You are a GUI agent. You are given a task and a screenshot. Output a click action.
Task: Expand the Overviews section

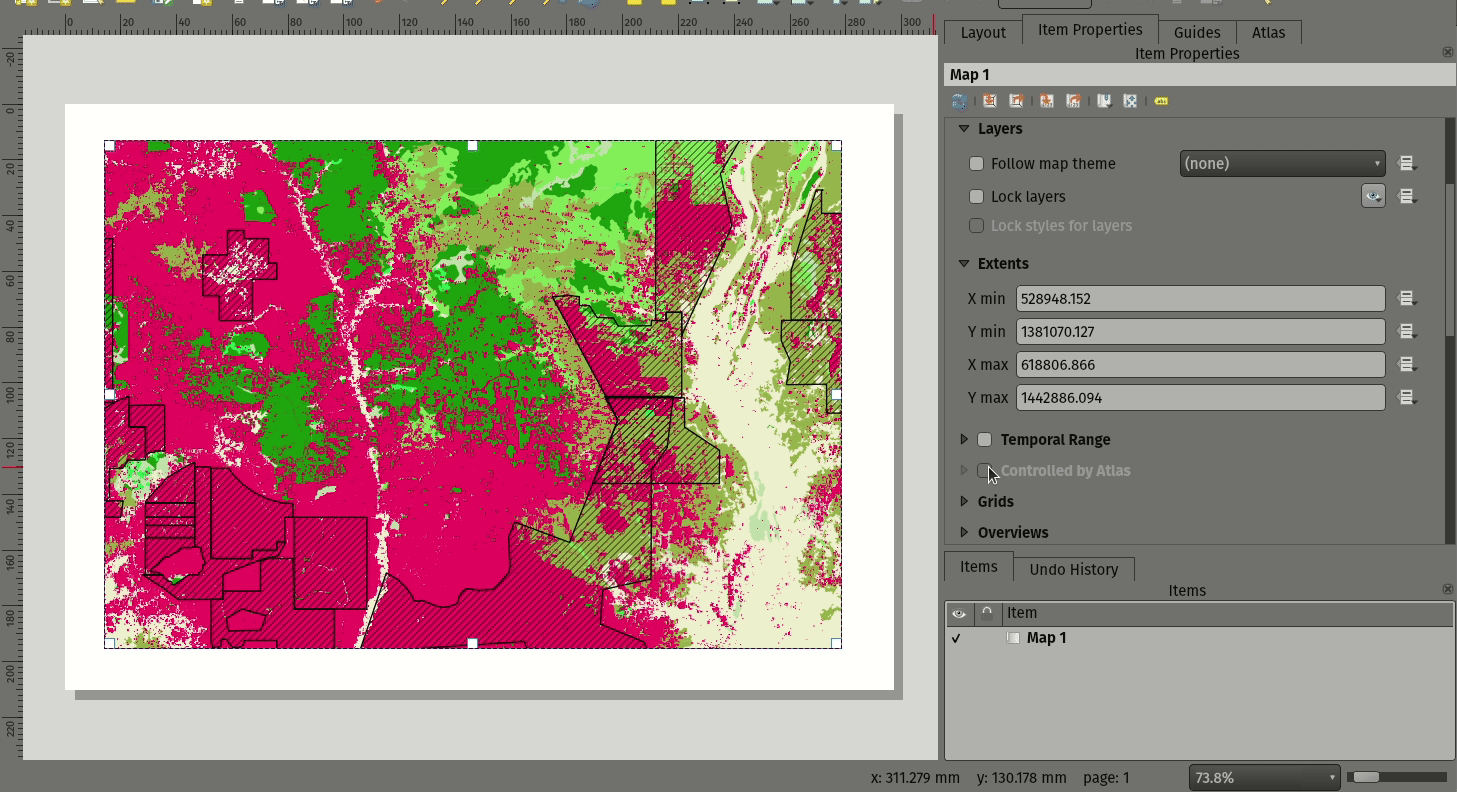point(964,533)
